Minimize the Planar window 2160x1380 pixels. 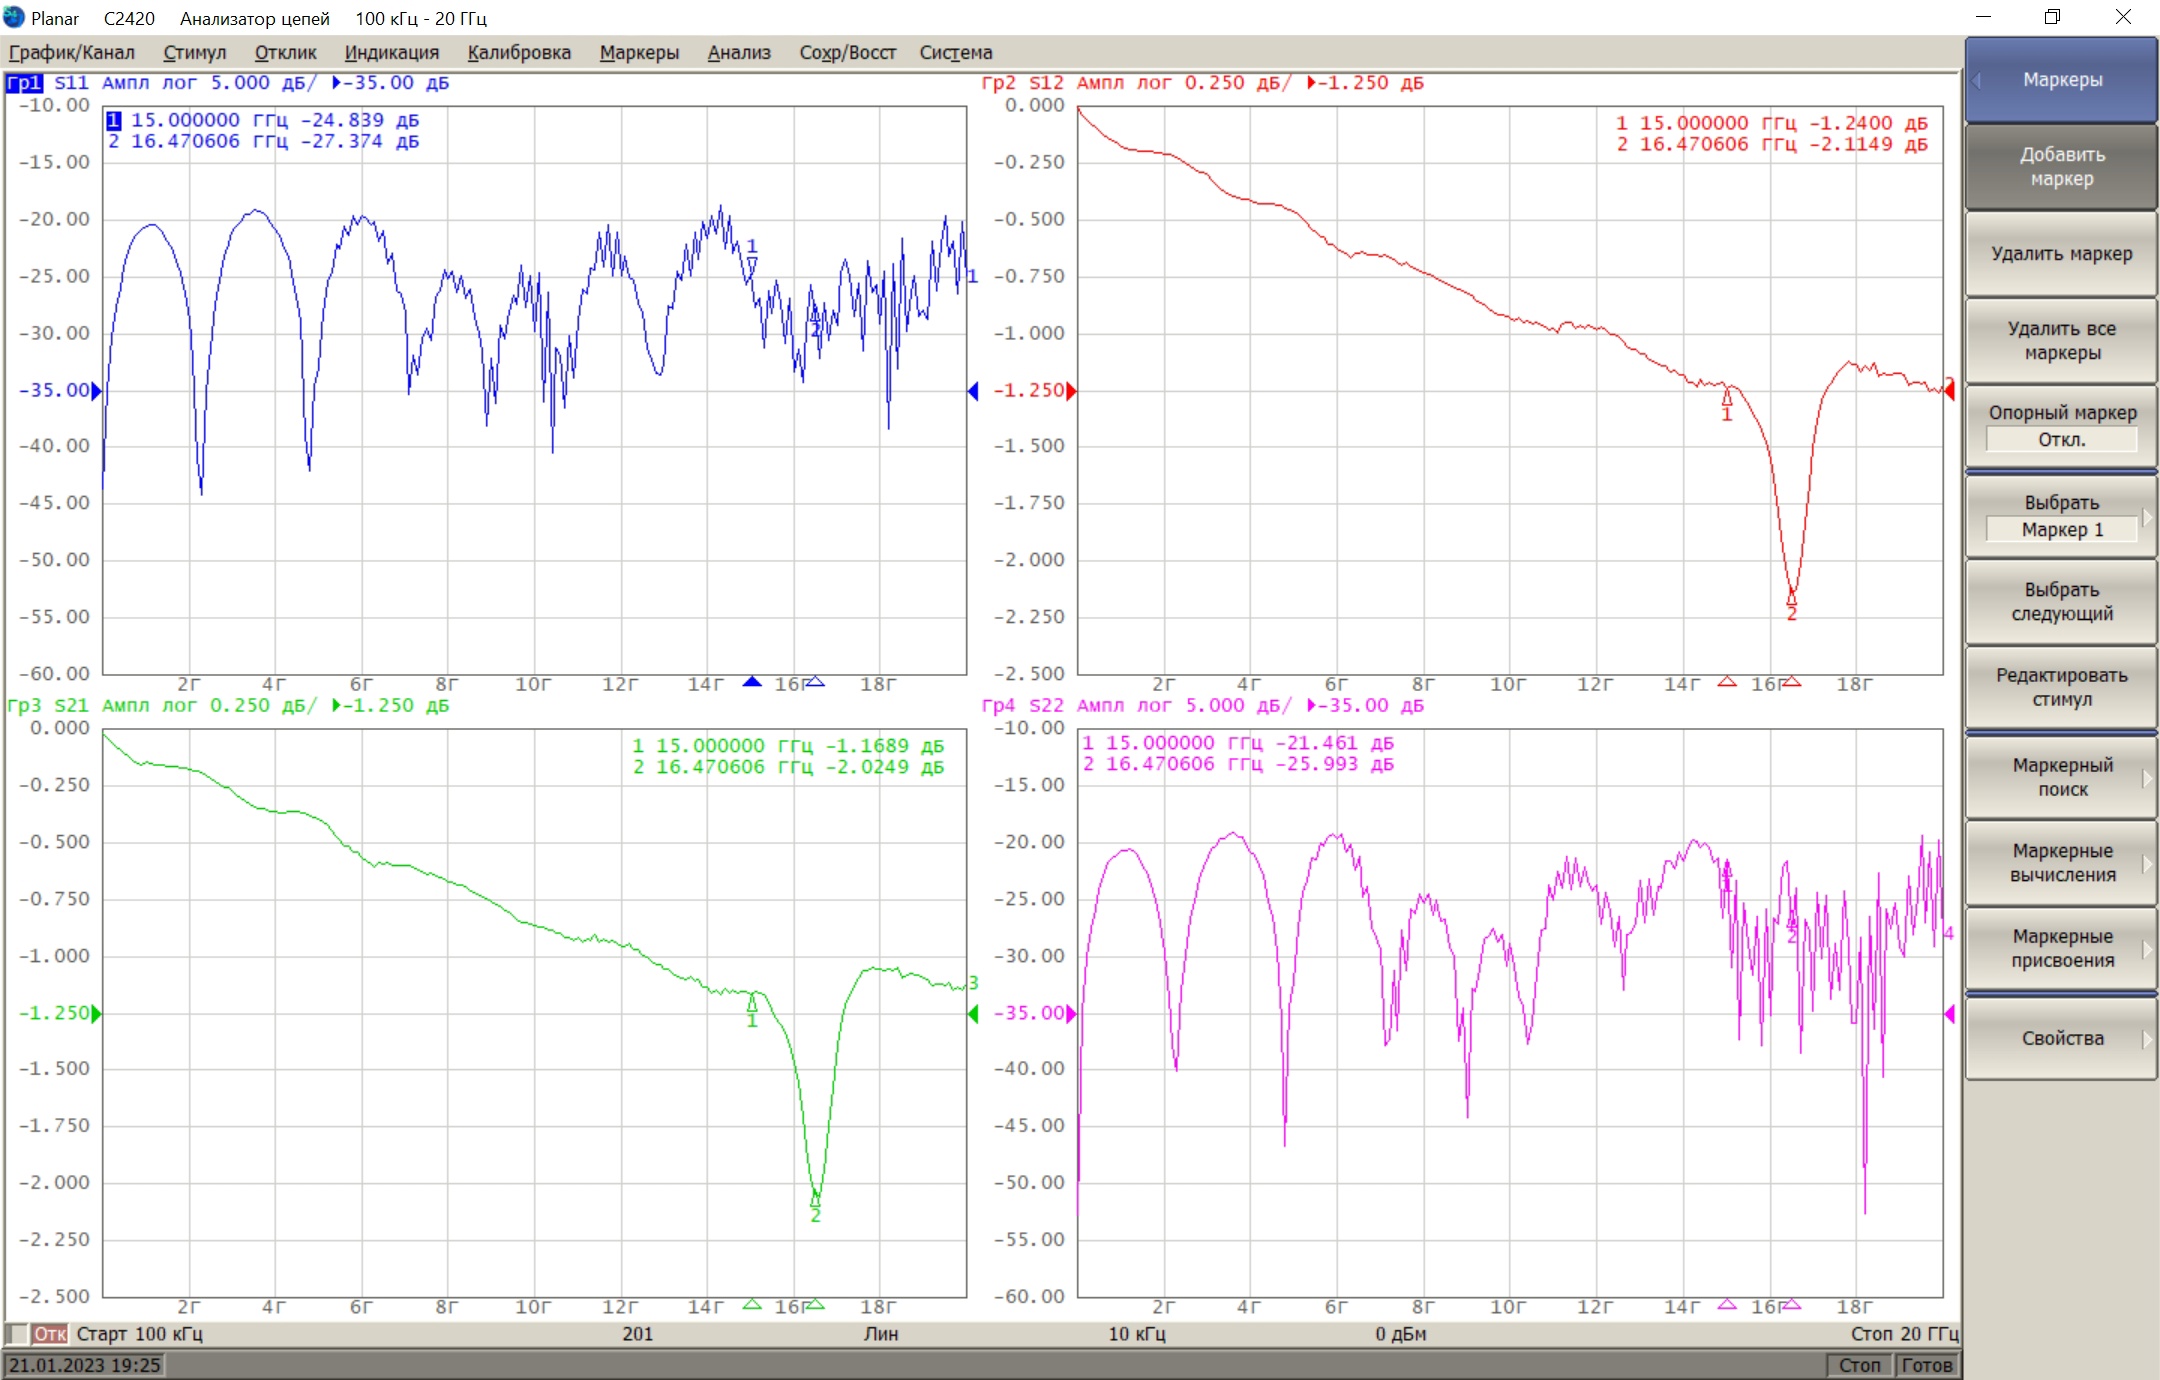pos(1984,17)
